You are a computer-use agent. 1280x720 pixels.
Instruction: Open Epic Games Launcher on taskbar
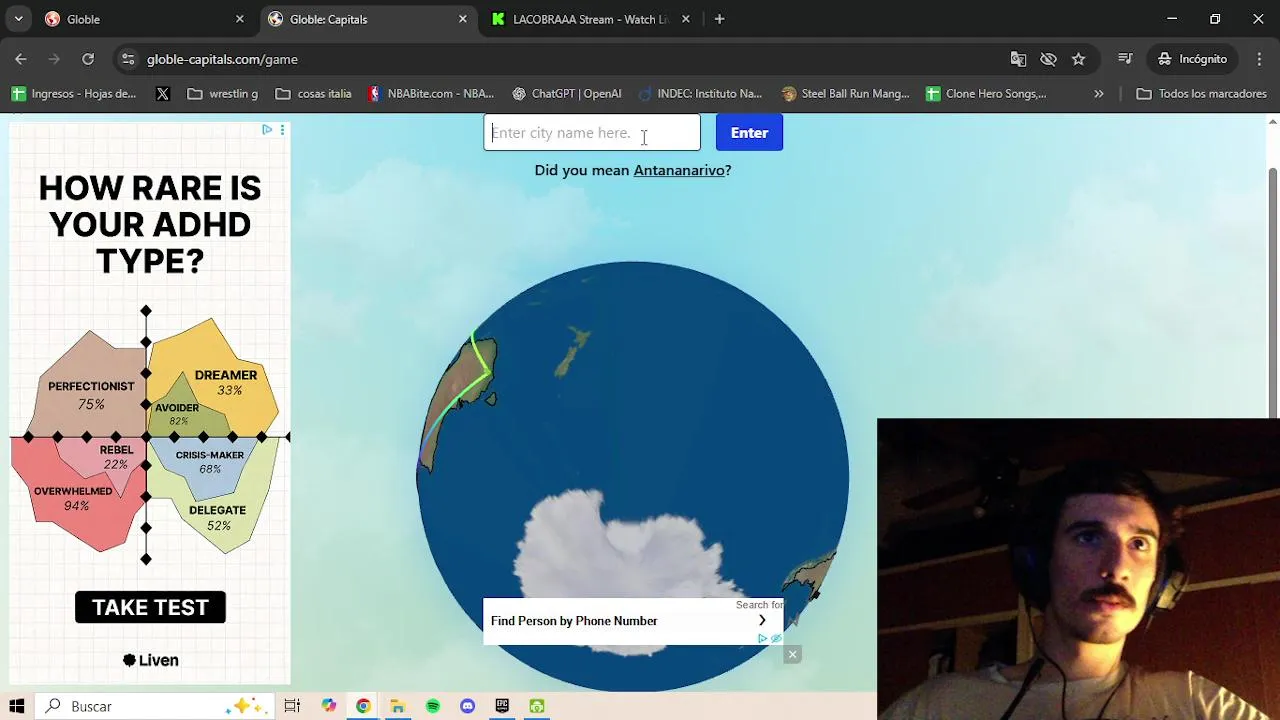[x=502, y=706]
